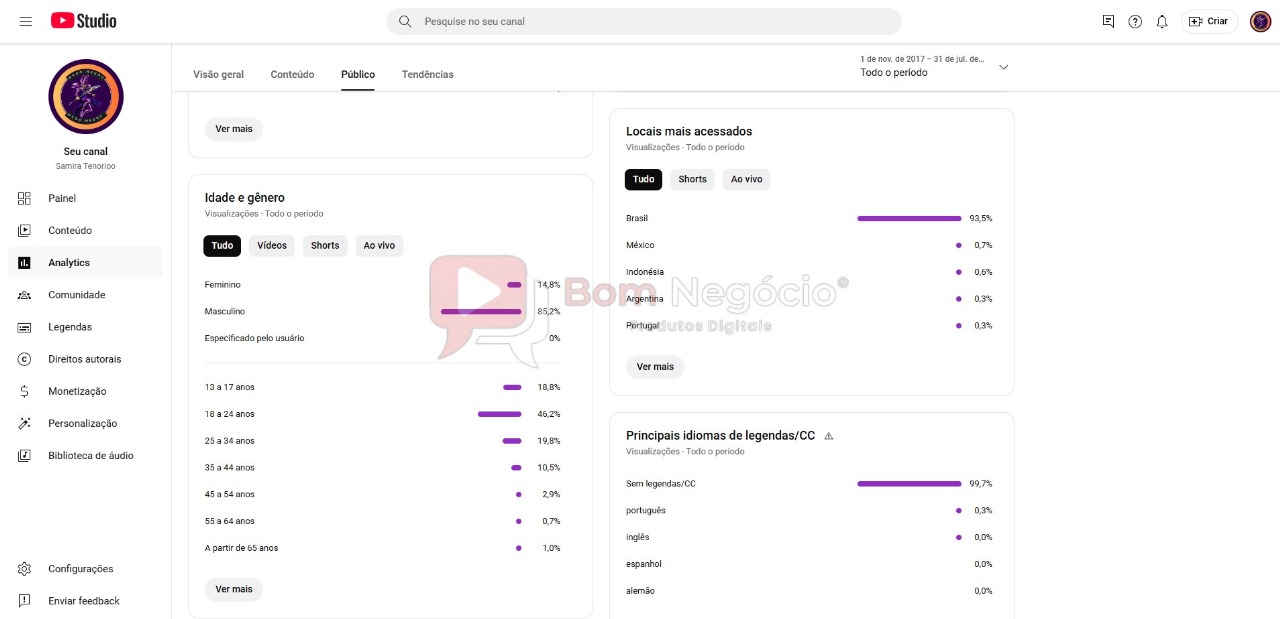Open the Help question mark icon
This screenshot has width=1280, height=619.
click(x=1135, y=21)
